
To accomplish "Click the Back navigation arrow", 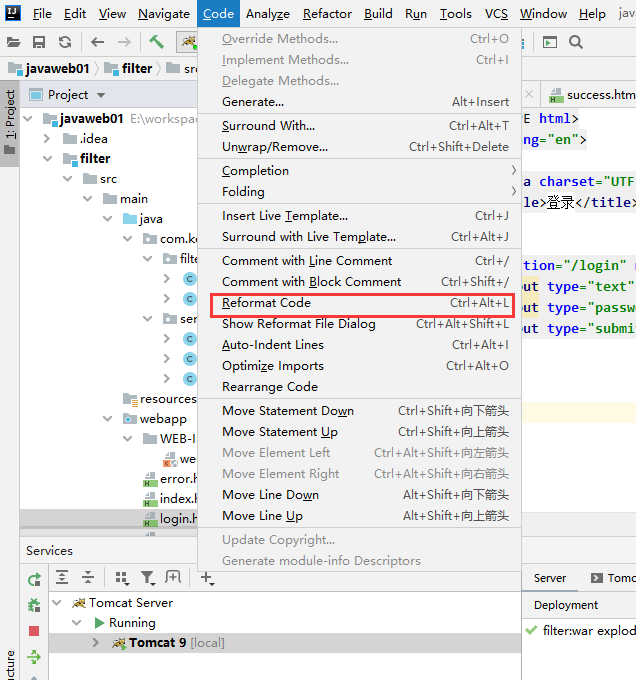I will pos(98,42).
